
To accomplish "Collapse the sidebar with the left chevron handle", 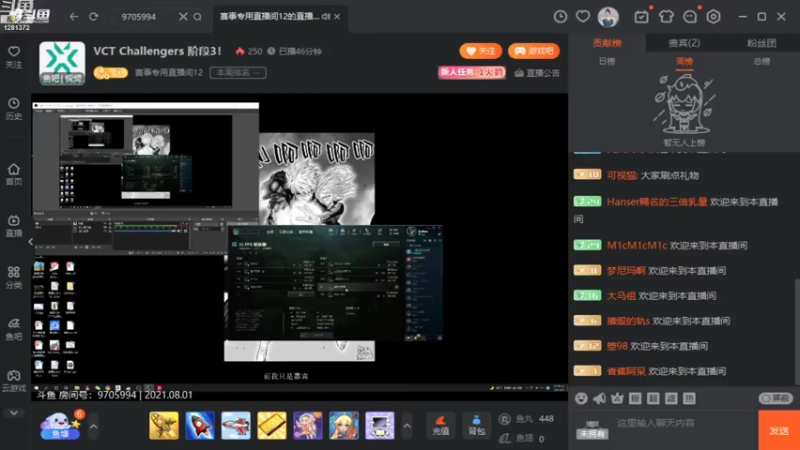I will [x=31, y=241].
